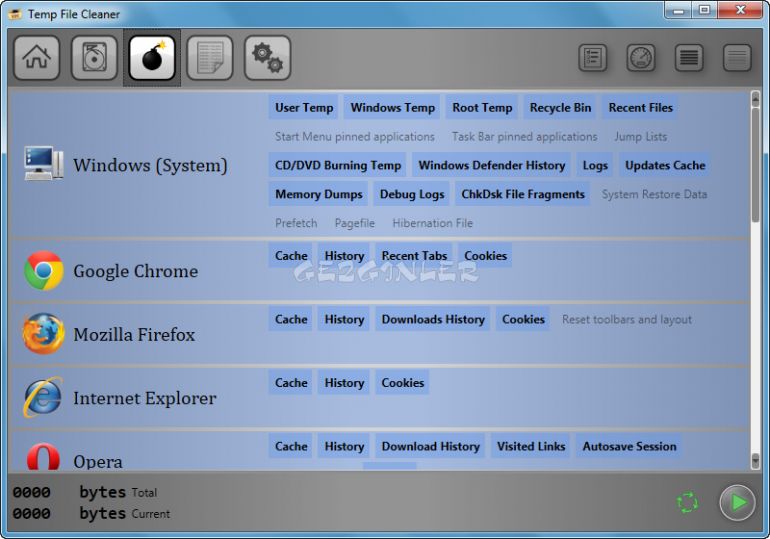This screenshot has height=539, width=770.
Task: Select the dense list view icon
Action: [689, 58]
